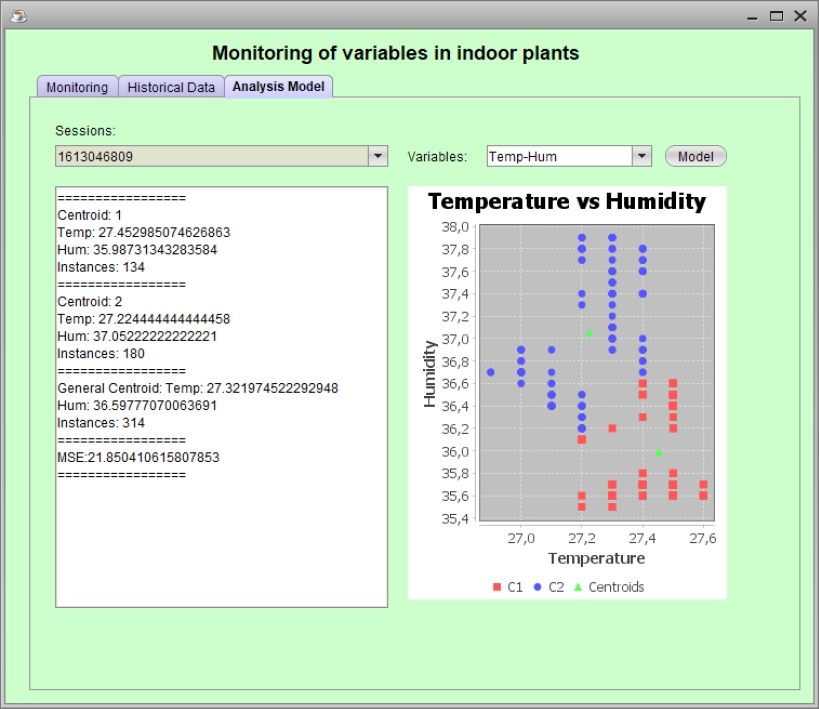Click the MSE value line in results
Viewport: 819px width, 709px height.
[138, 457]
